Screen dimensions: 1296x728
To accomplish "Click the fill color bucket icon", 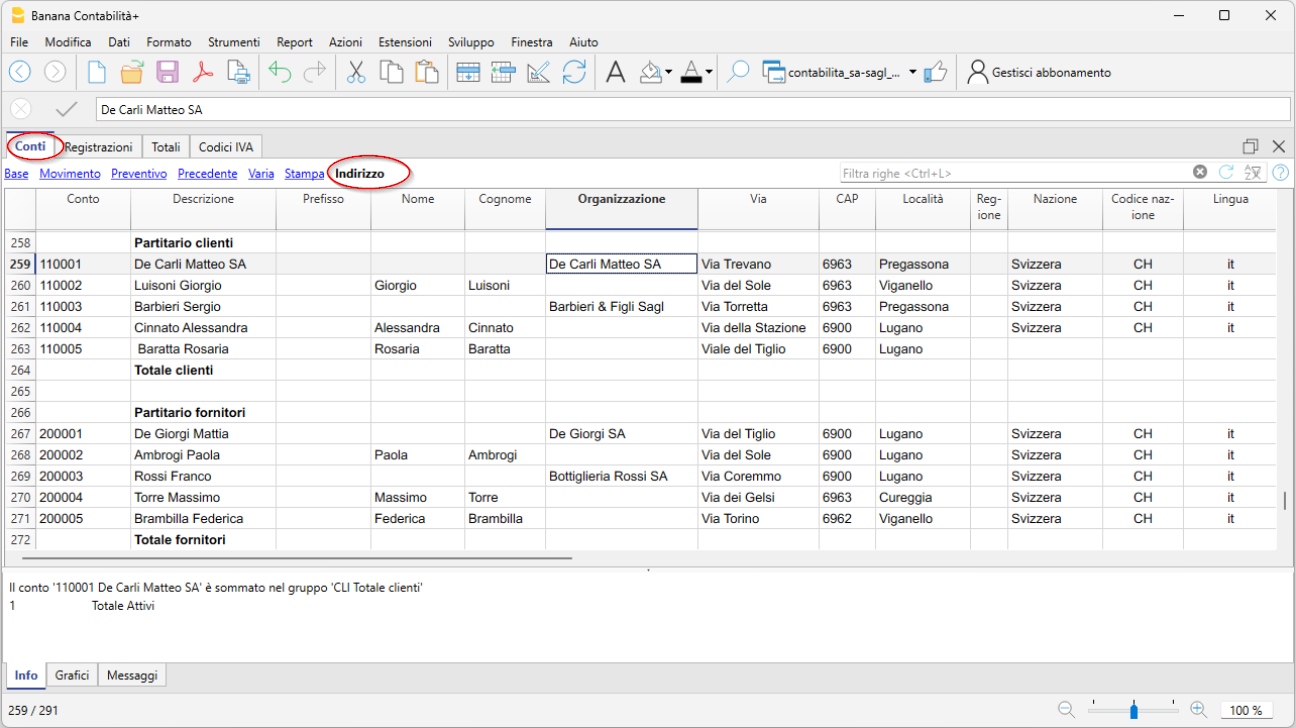I will (651, 72).
